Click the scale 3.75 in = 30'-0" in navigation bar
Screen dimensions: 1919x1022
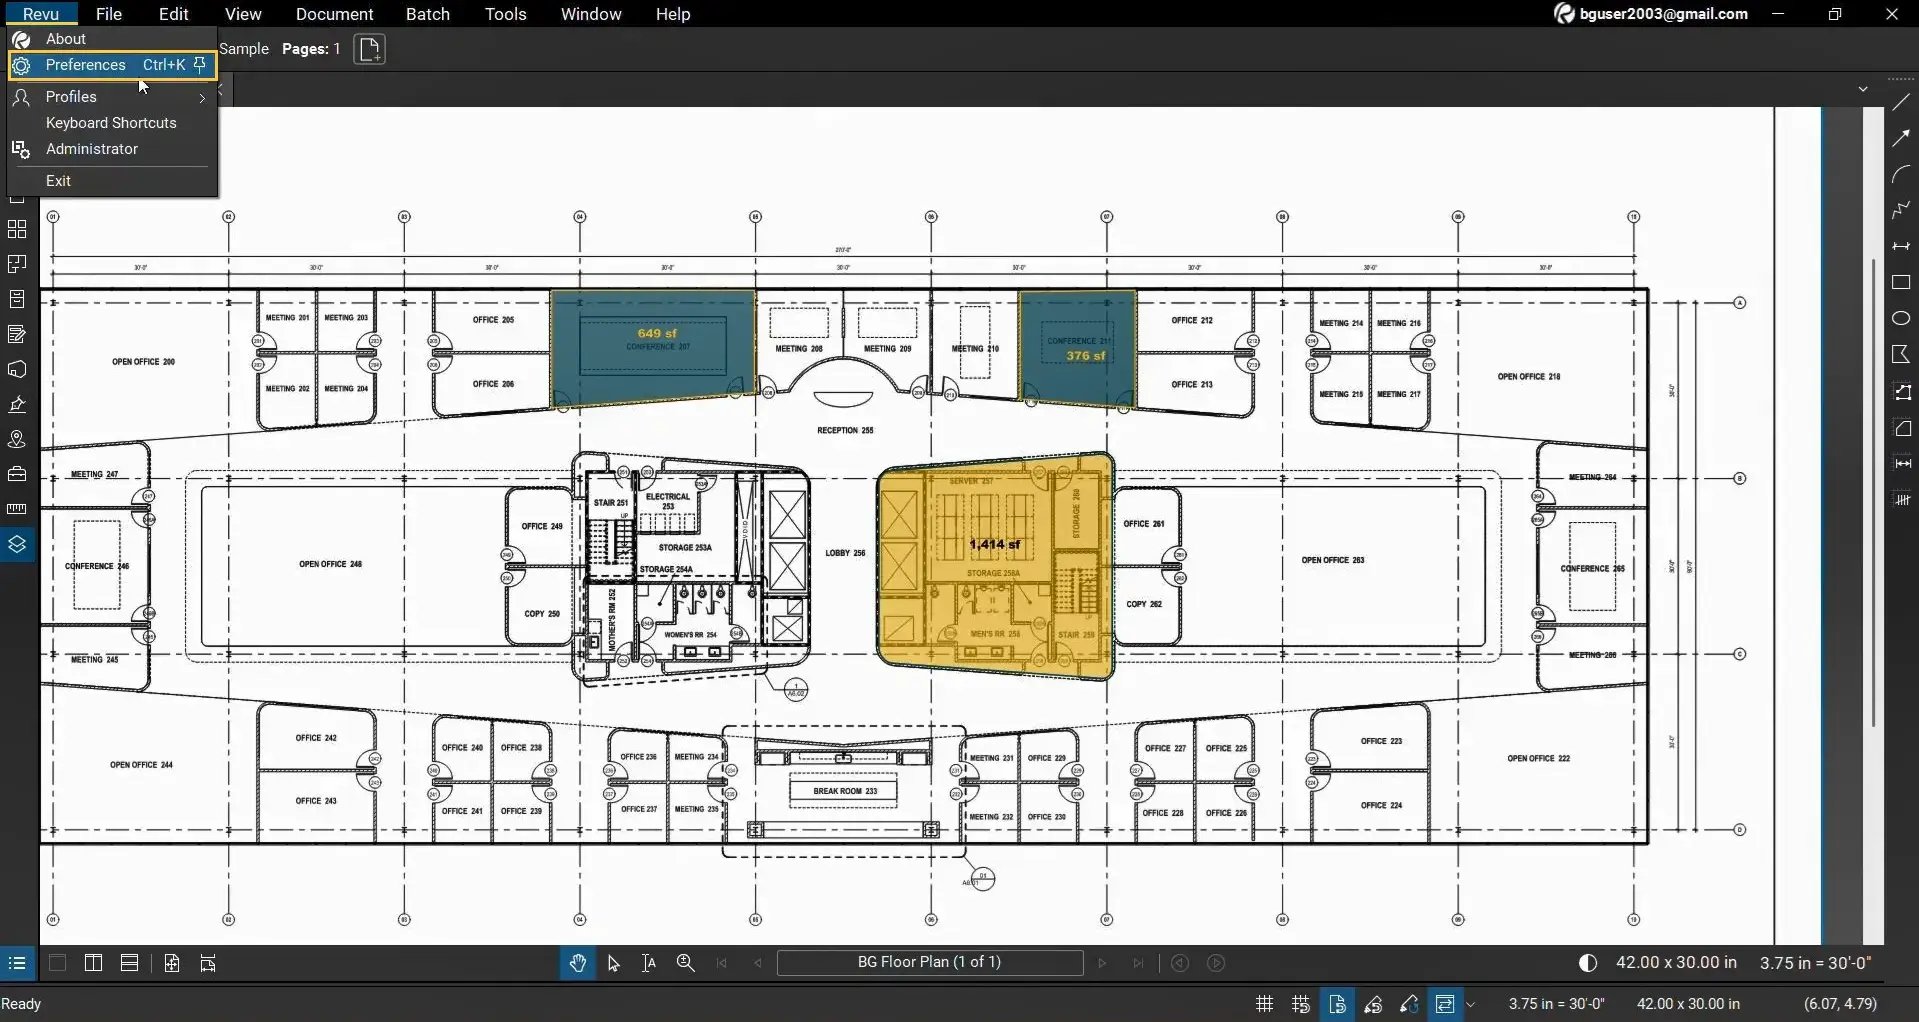click(x=1815, y=963)
